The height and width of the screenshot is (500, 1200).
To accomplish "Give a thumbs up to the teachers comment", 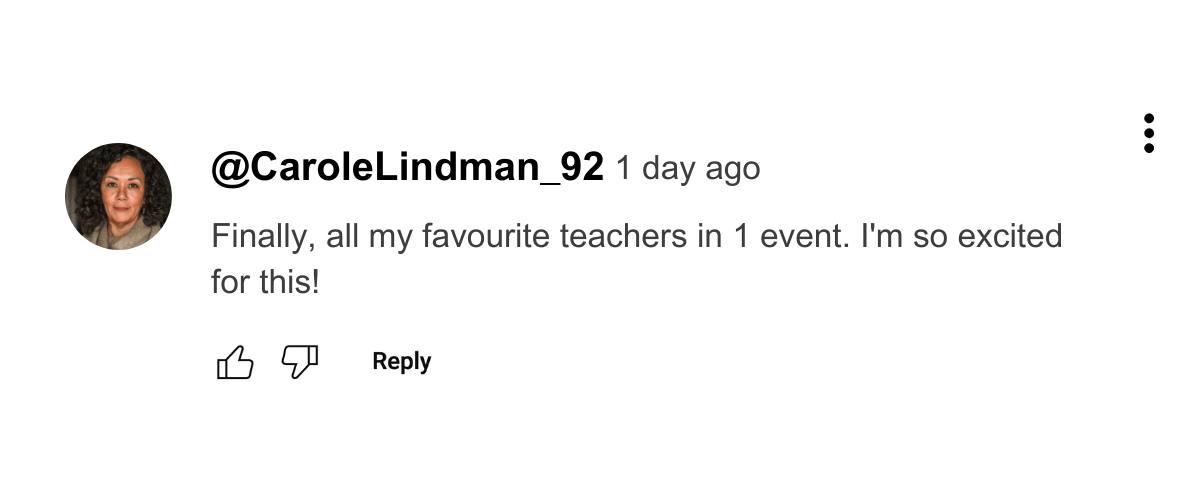I will [x=235, y=362].
